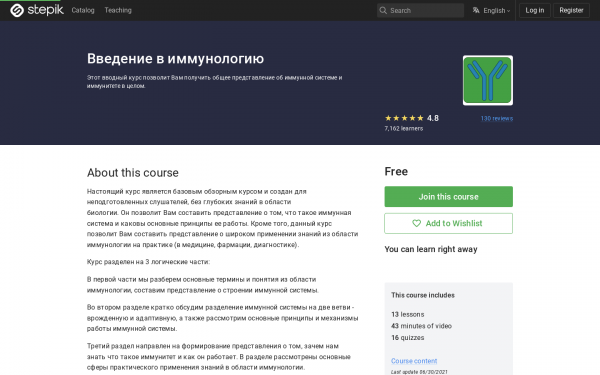Image resolution: width=600 pixels, height=375 pixels.
Task: Click the search magnifier icon
Action: click(383, 10)
